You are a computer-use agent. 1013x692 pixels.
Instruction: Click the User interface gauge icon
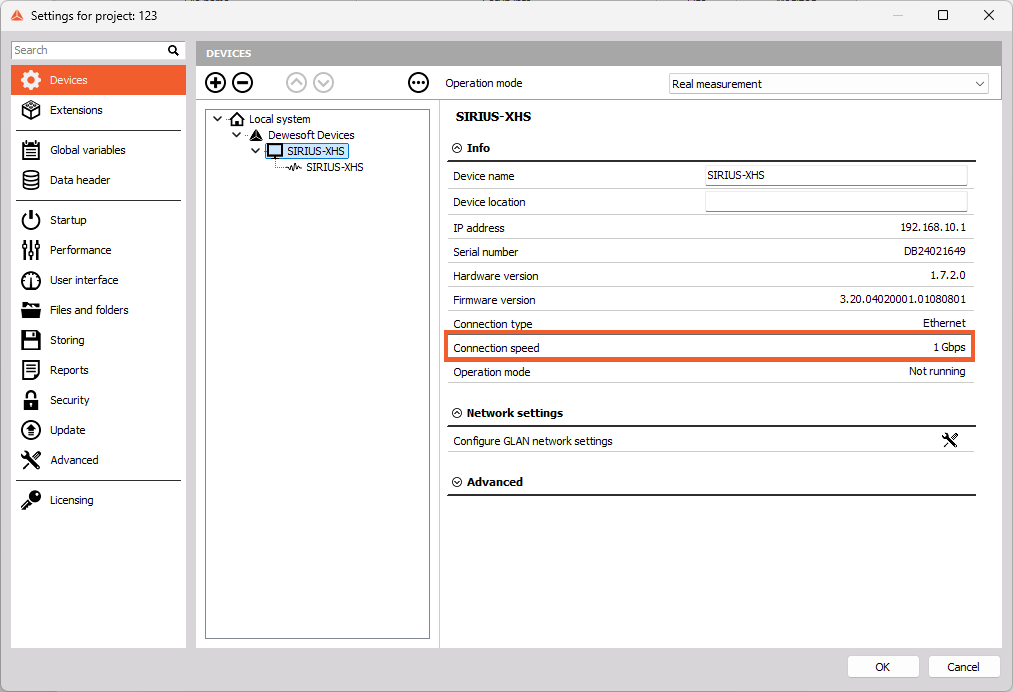tap(30, 280)
